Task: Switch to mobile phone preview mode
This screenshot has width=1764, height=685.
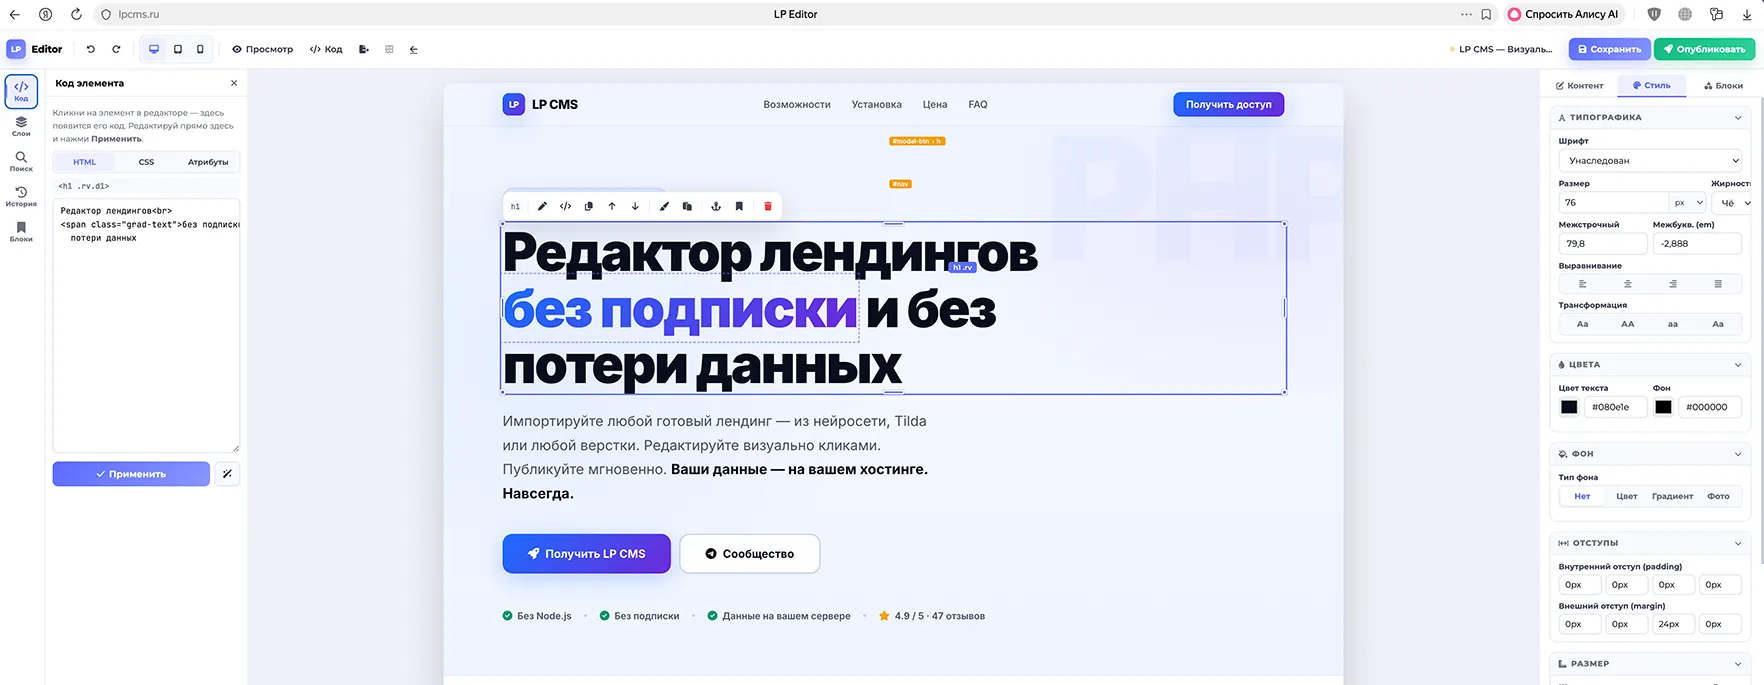Action: 200,49
